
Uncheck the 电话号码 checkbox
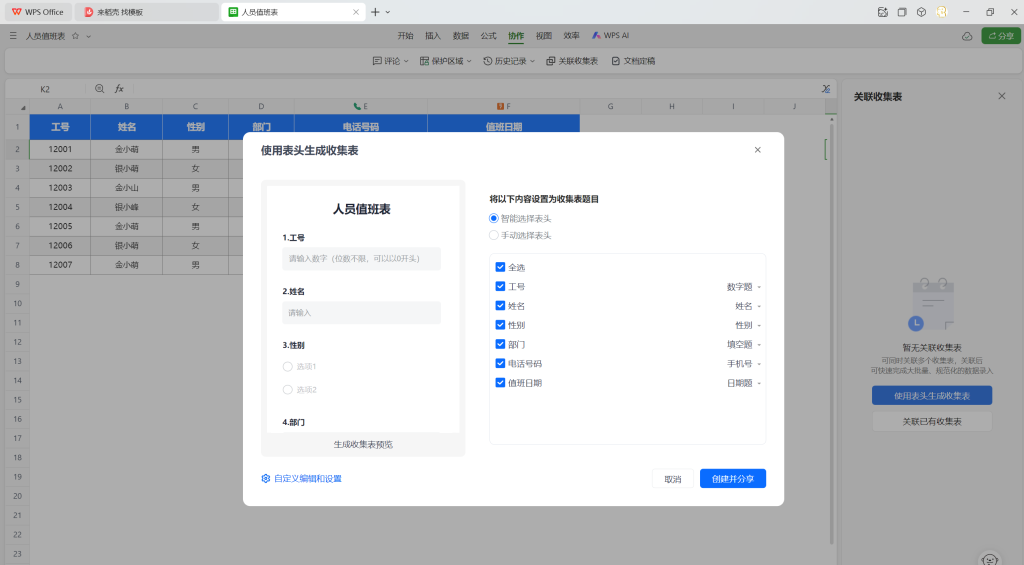click(x=500, y=363)
